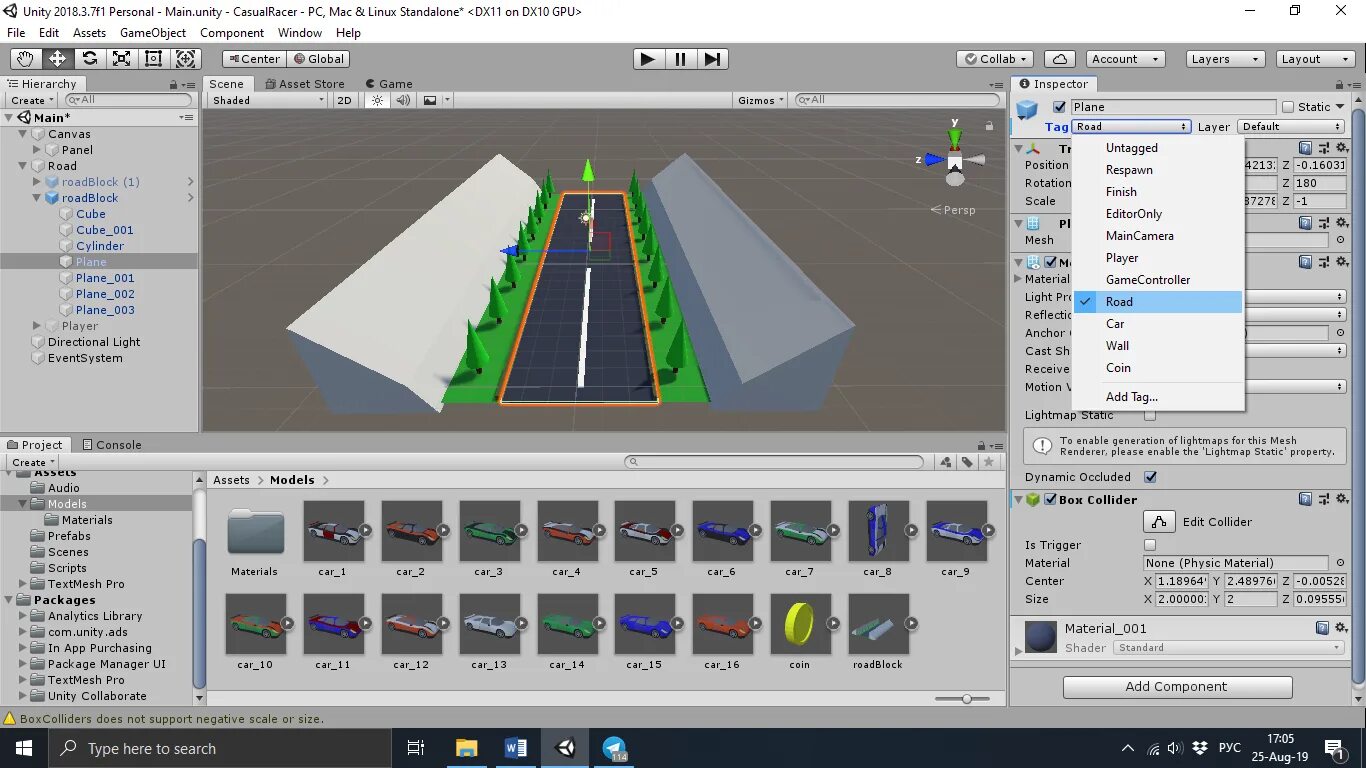The height and width of the screenshot is (768, 1366).
Task: Open Telegram from the taskbar
Action: (x=614, y=748)
